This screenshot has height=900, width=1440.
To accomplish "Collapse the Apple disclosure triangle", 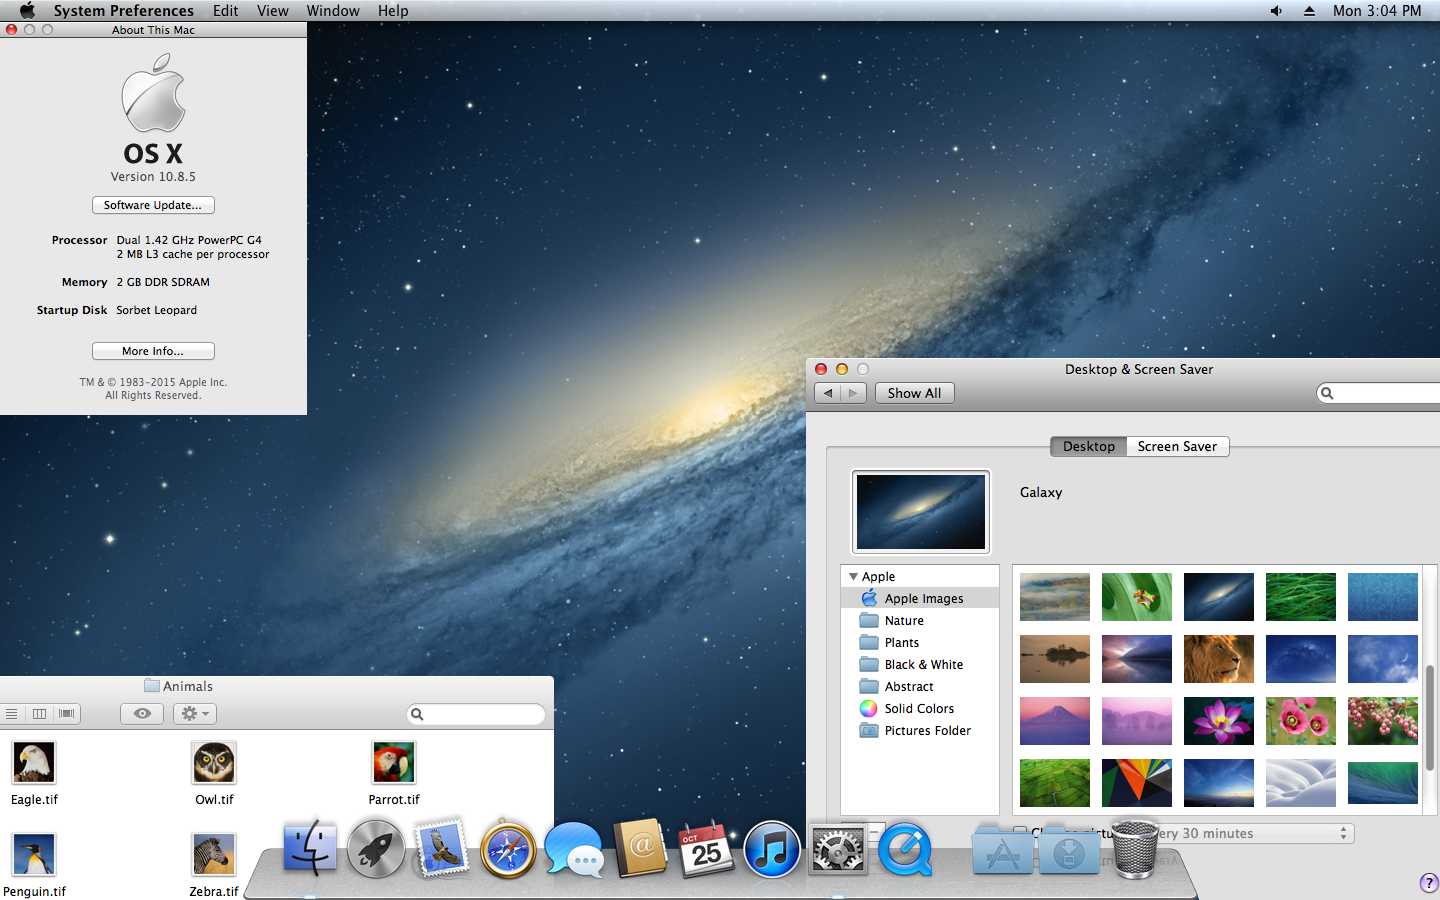I will point(853,577).
